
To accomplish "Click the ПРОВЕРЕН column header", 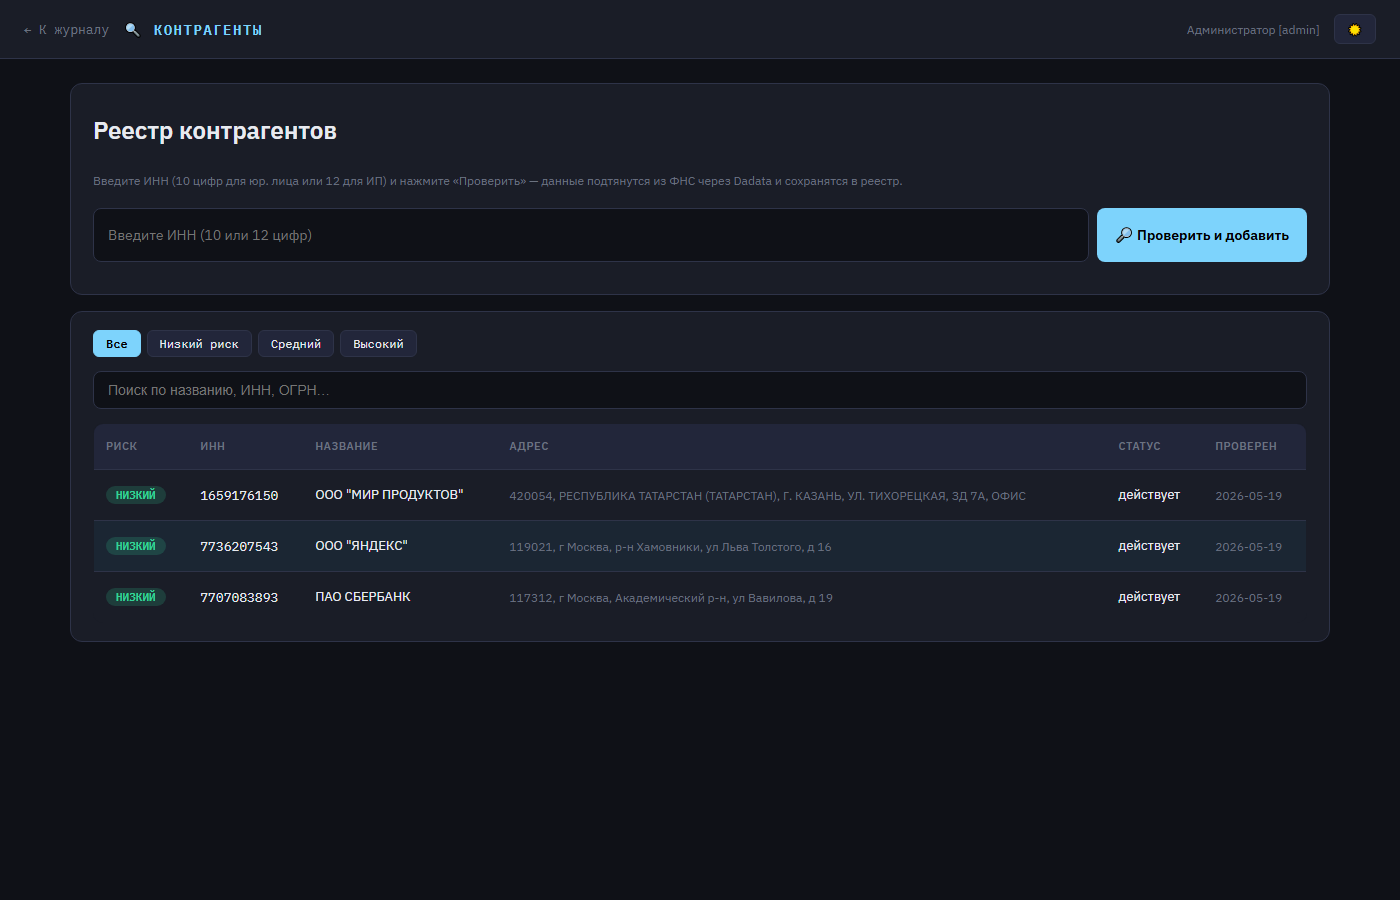I will click(x=1246, y=446).
